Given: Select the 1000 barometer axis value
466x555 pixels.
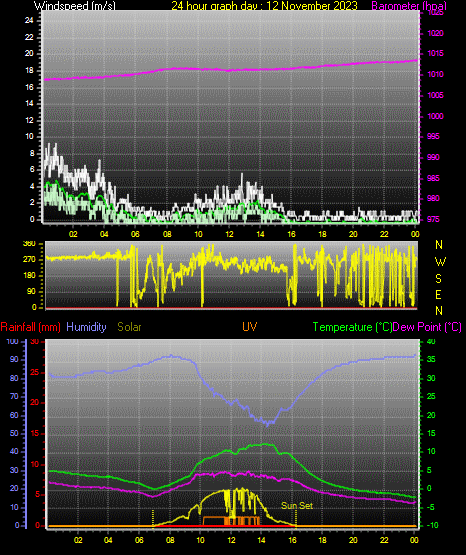Looking at the screenshot, I should (x=435, y=116).
